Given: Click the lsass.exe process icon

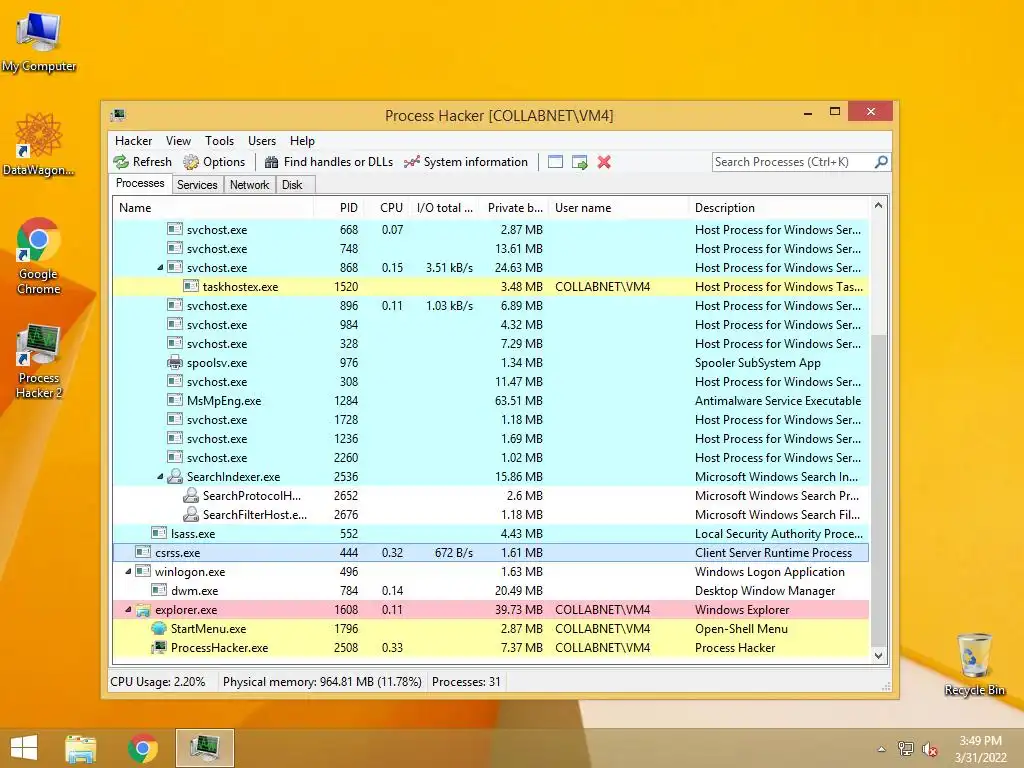Looking at the screenshot, I should click(x=159, y=534).
